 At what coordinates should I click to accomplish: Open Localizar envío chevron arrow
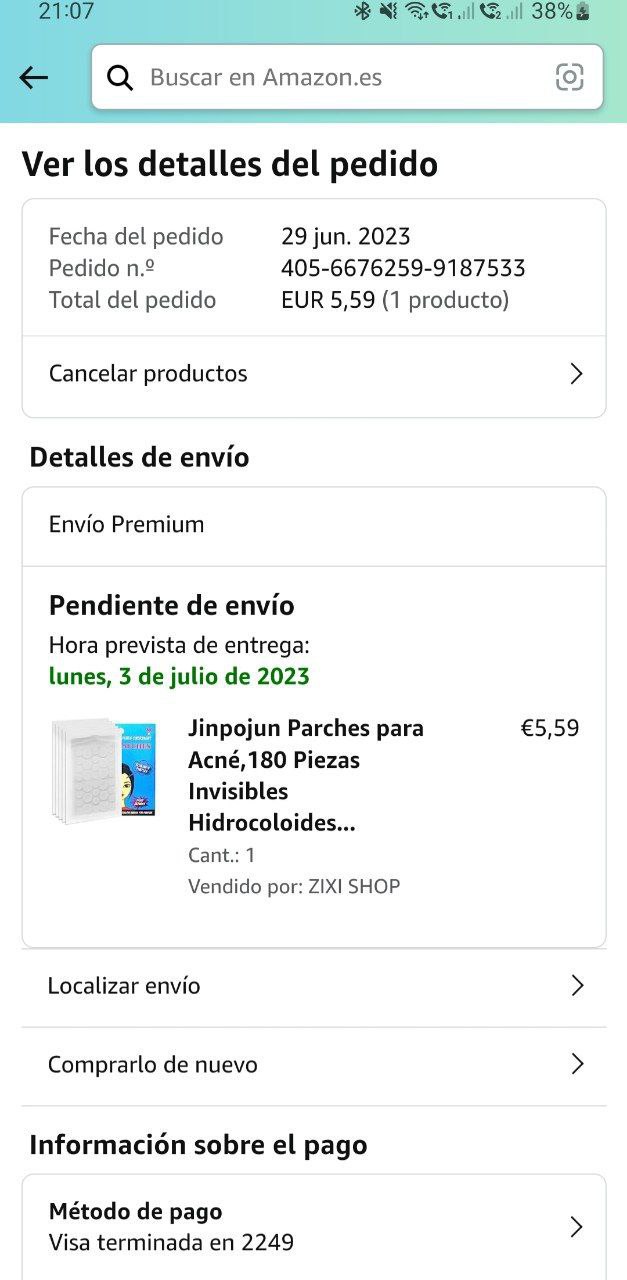coord(577,986)
